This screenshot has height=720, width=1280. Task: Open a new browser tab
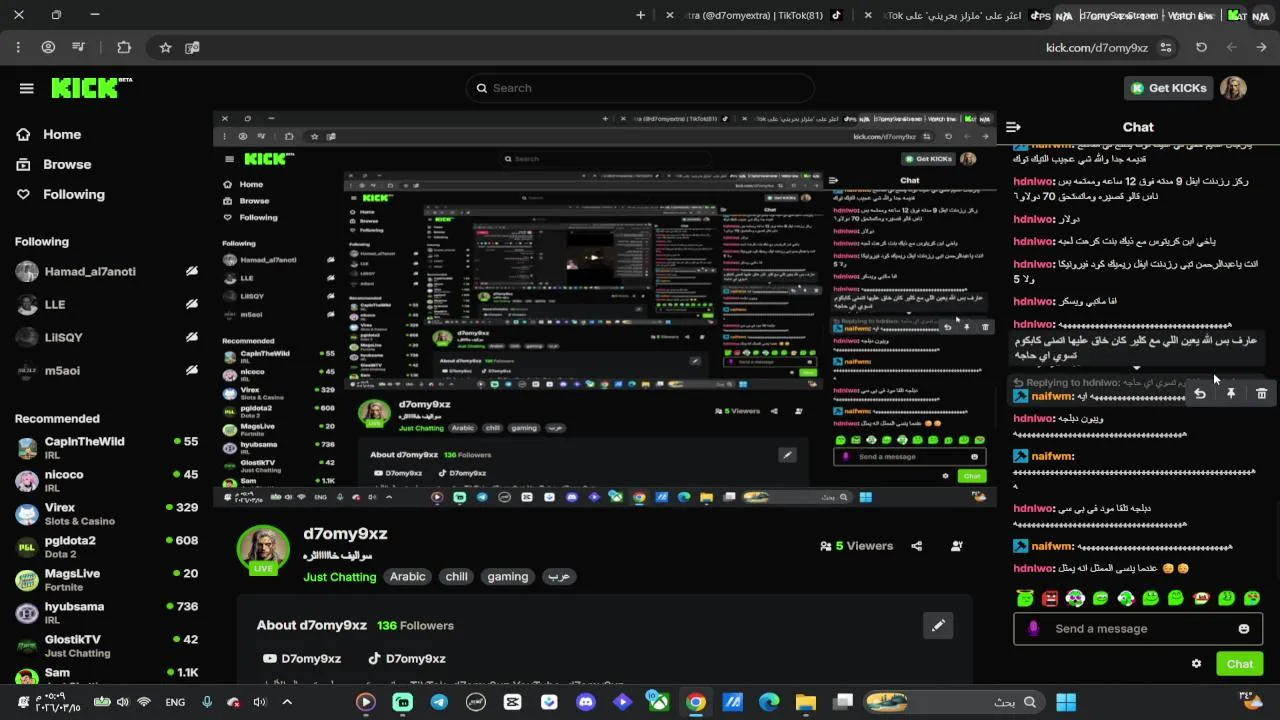click(x=640, y=15)
